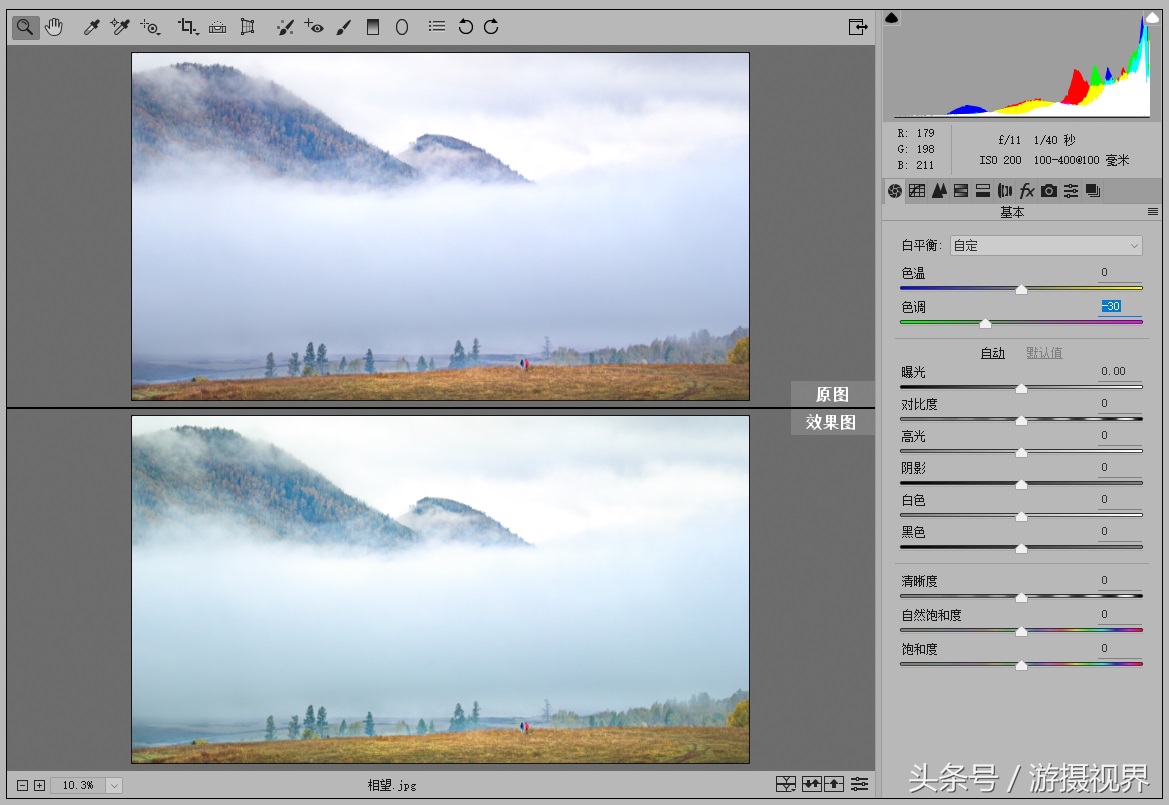Open the Effects fx panel
The image size is (1169, 805).
click(1027, 190)
